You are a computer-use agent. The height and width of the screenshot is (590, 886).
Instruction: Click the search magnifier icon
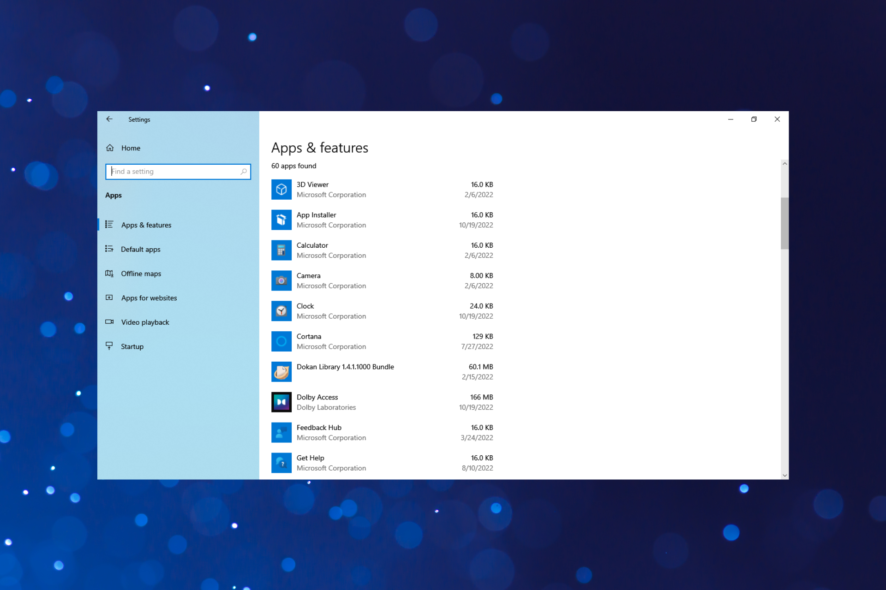[x=244, y=171]
